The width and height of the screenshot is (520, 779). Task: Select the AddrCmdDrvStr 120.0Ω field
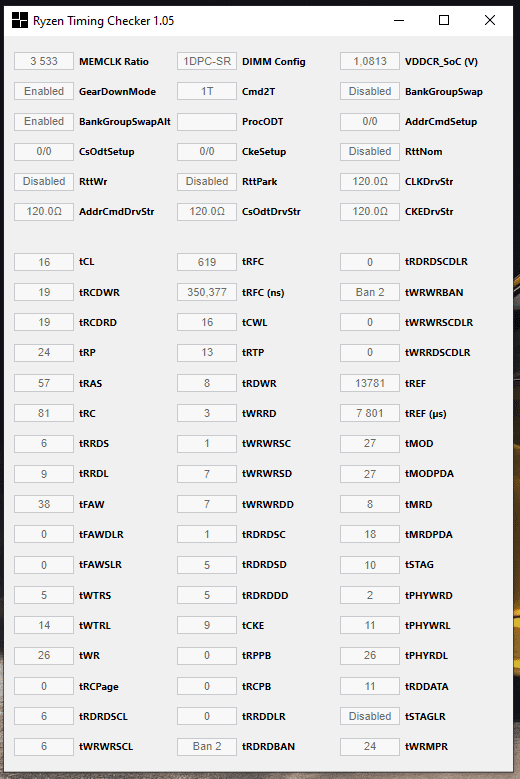(44, 212)
